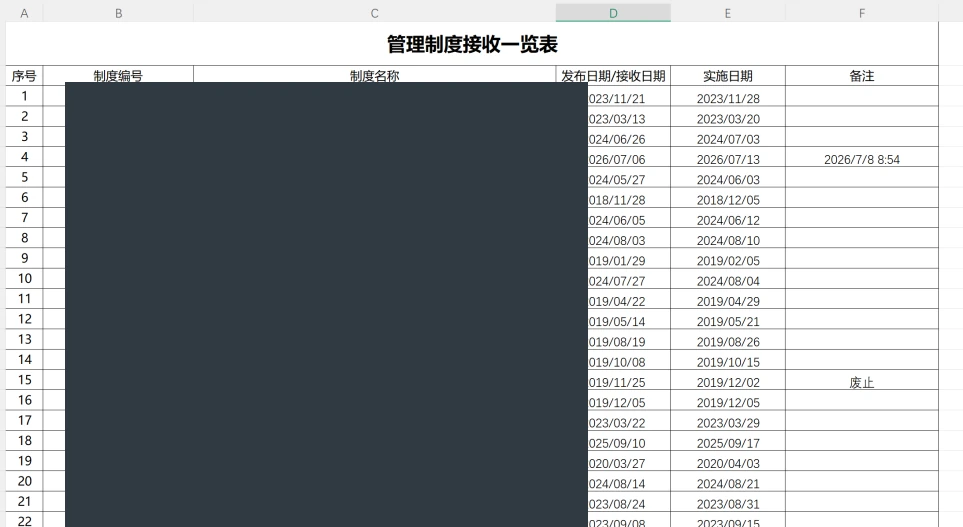Click the 实施日期 header cell

(x=728, y=76)
